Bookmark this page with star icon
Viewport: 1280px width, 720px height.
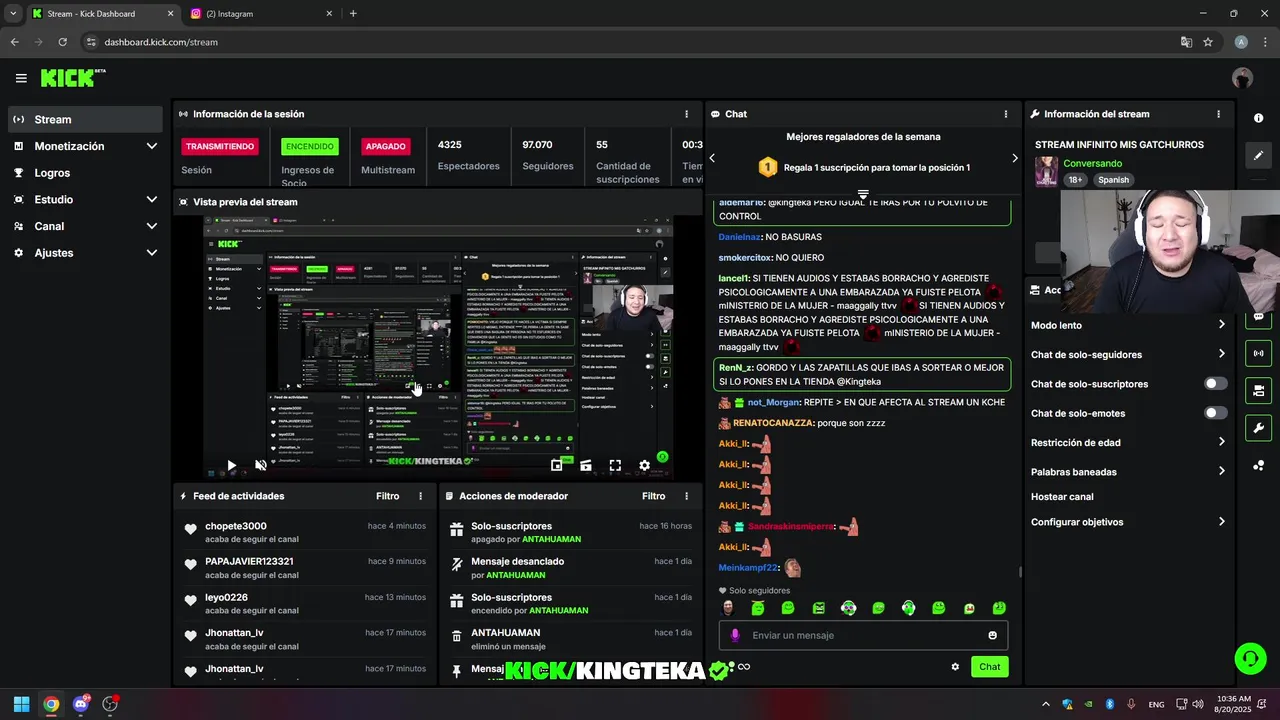1208,42
